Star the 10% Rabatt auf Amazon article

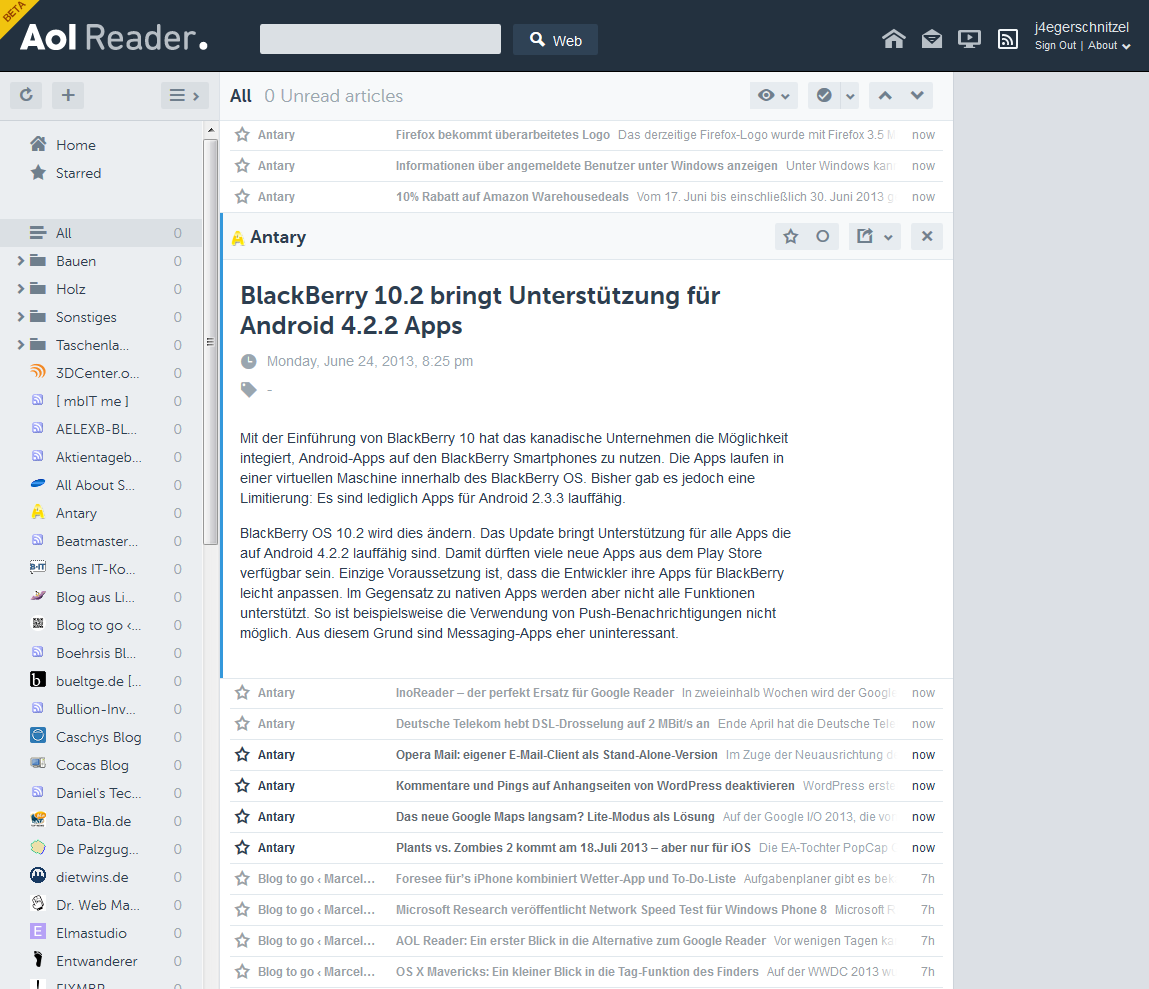click(243, 196)
